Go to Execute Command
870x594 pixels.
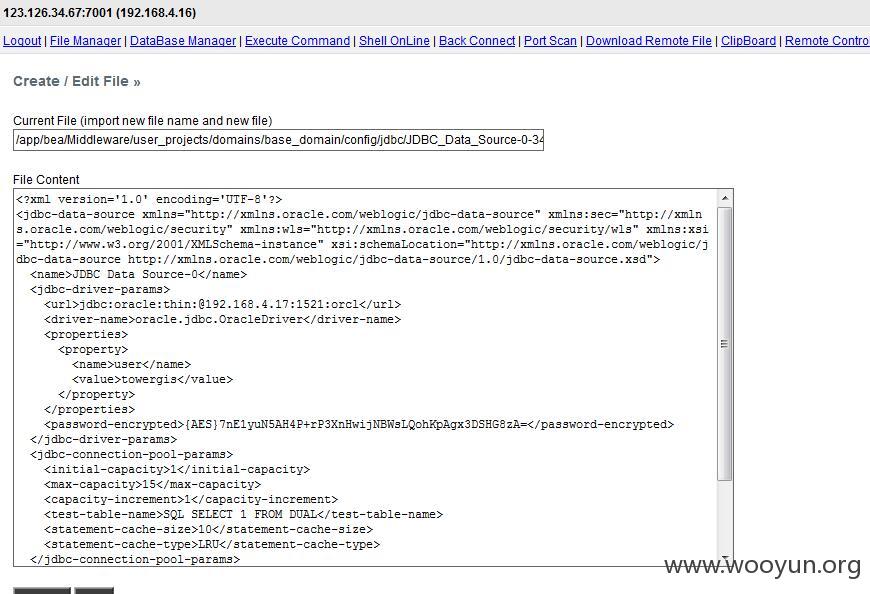[x=297, y=41]
